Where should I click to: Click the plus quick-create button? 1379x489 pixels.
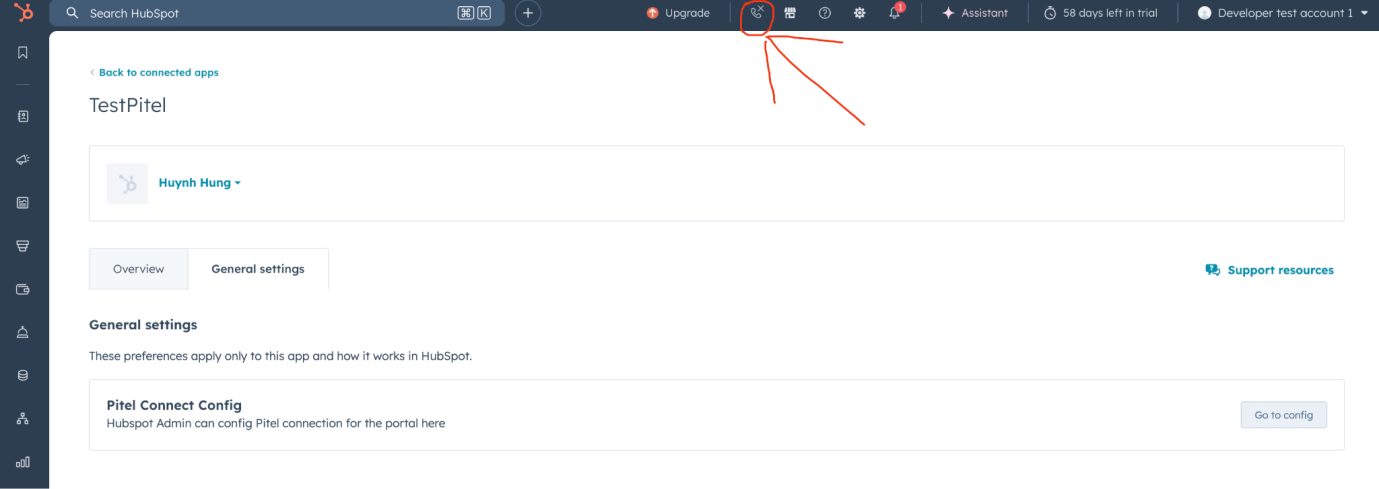[528, 13]
